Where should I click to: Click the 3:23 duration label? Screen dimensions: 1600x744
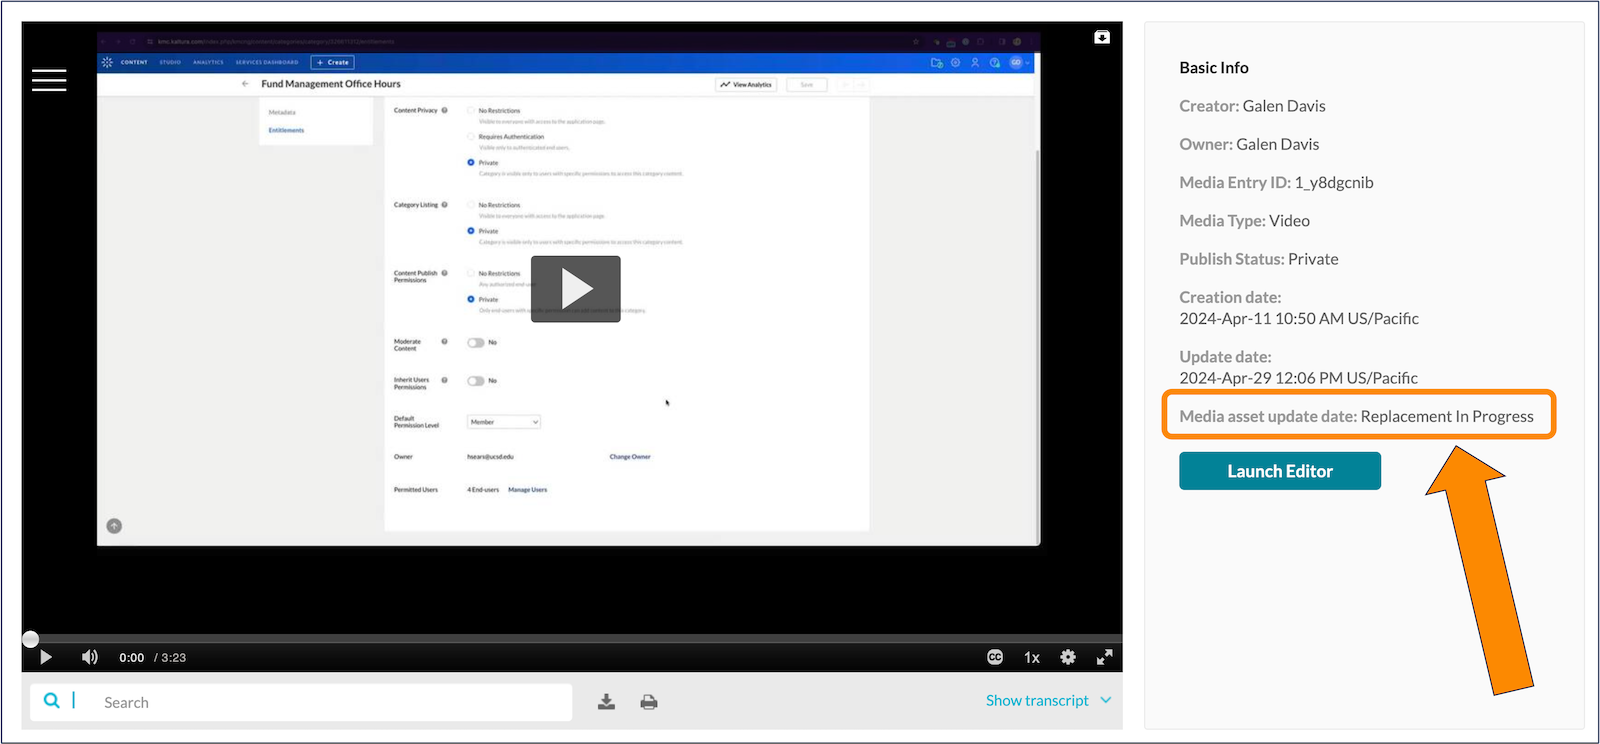pyautogui.click(x=174, y=657)
